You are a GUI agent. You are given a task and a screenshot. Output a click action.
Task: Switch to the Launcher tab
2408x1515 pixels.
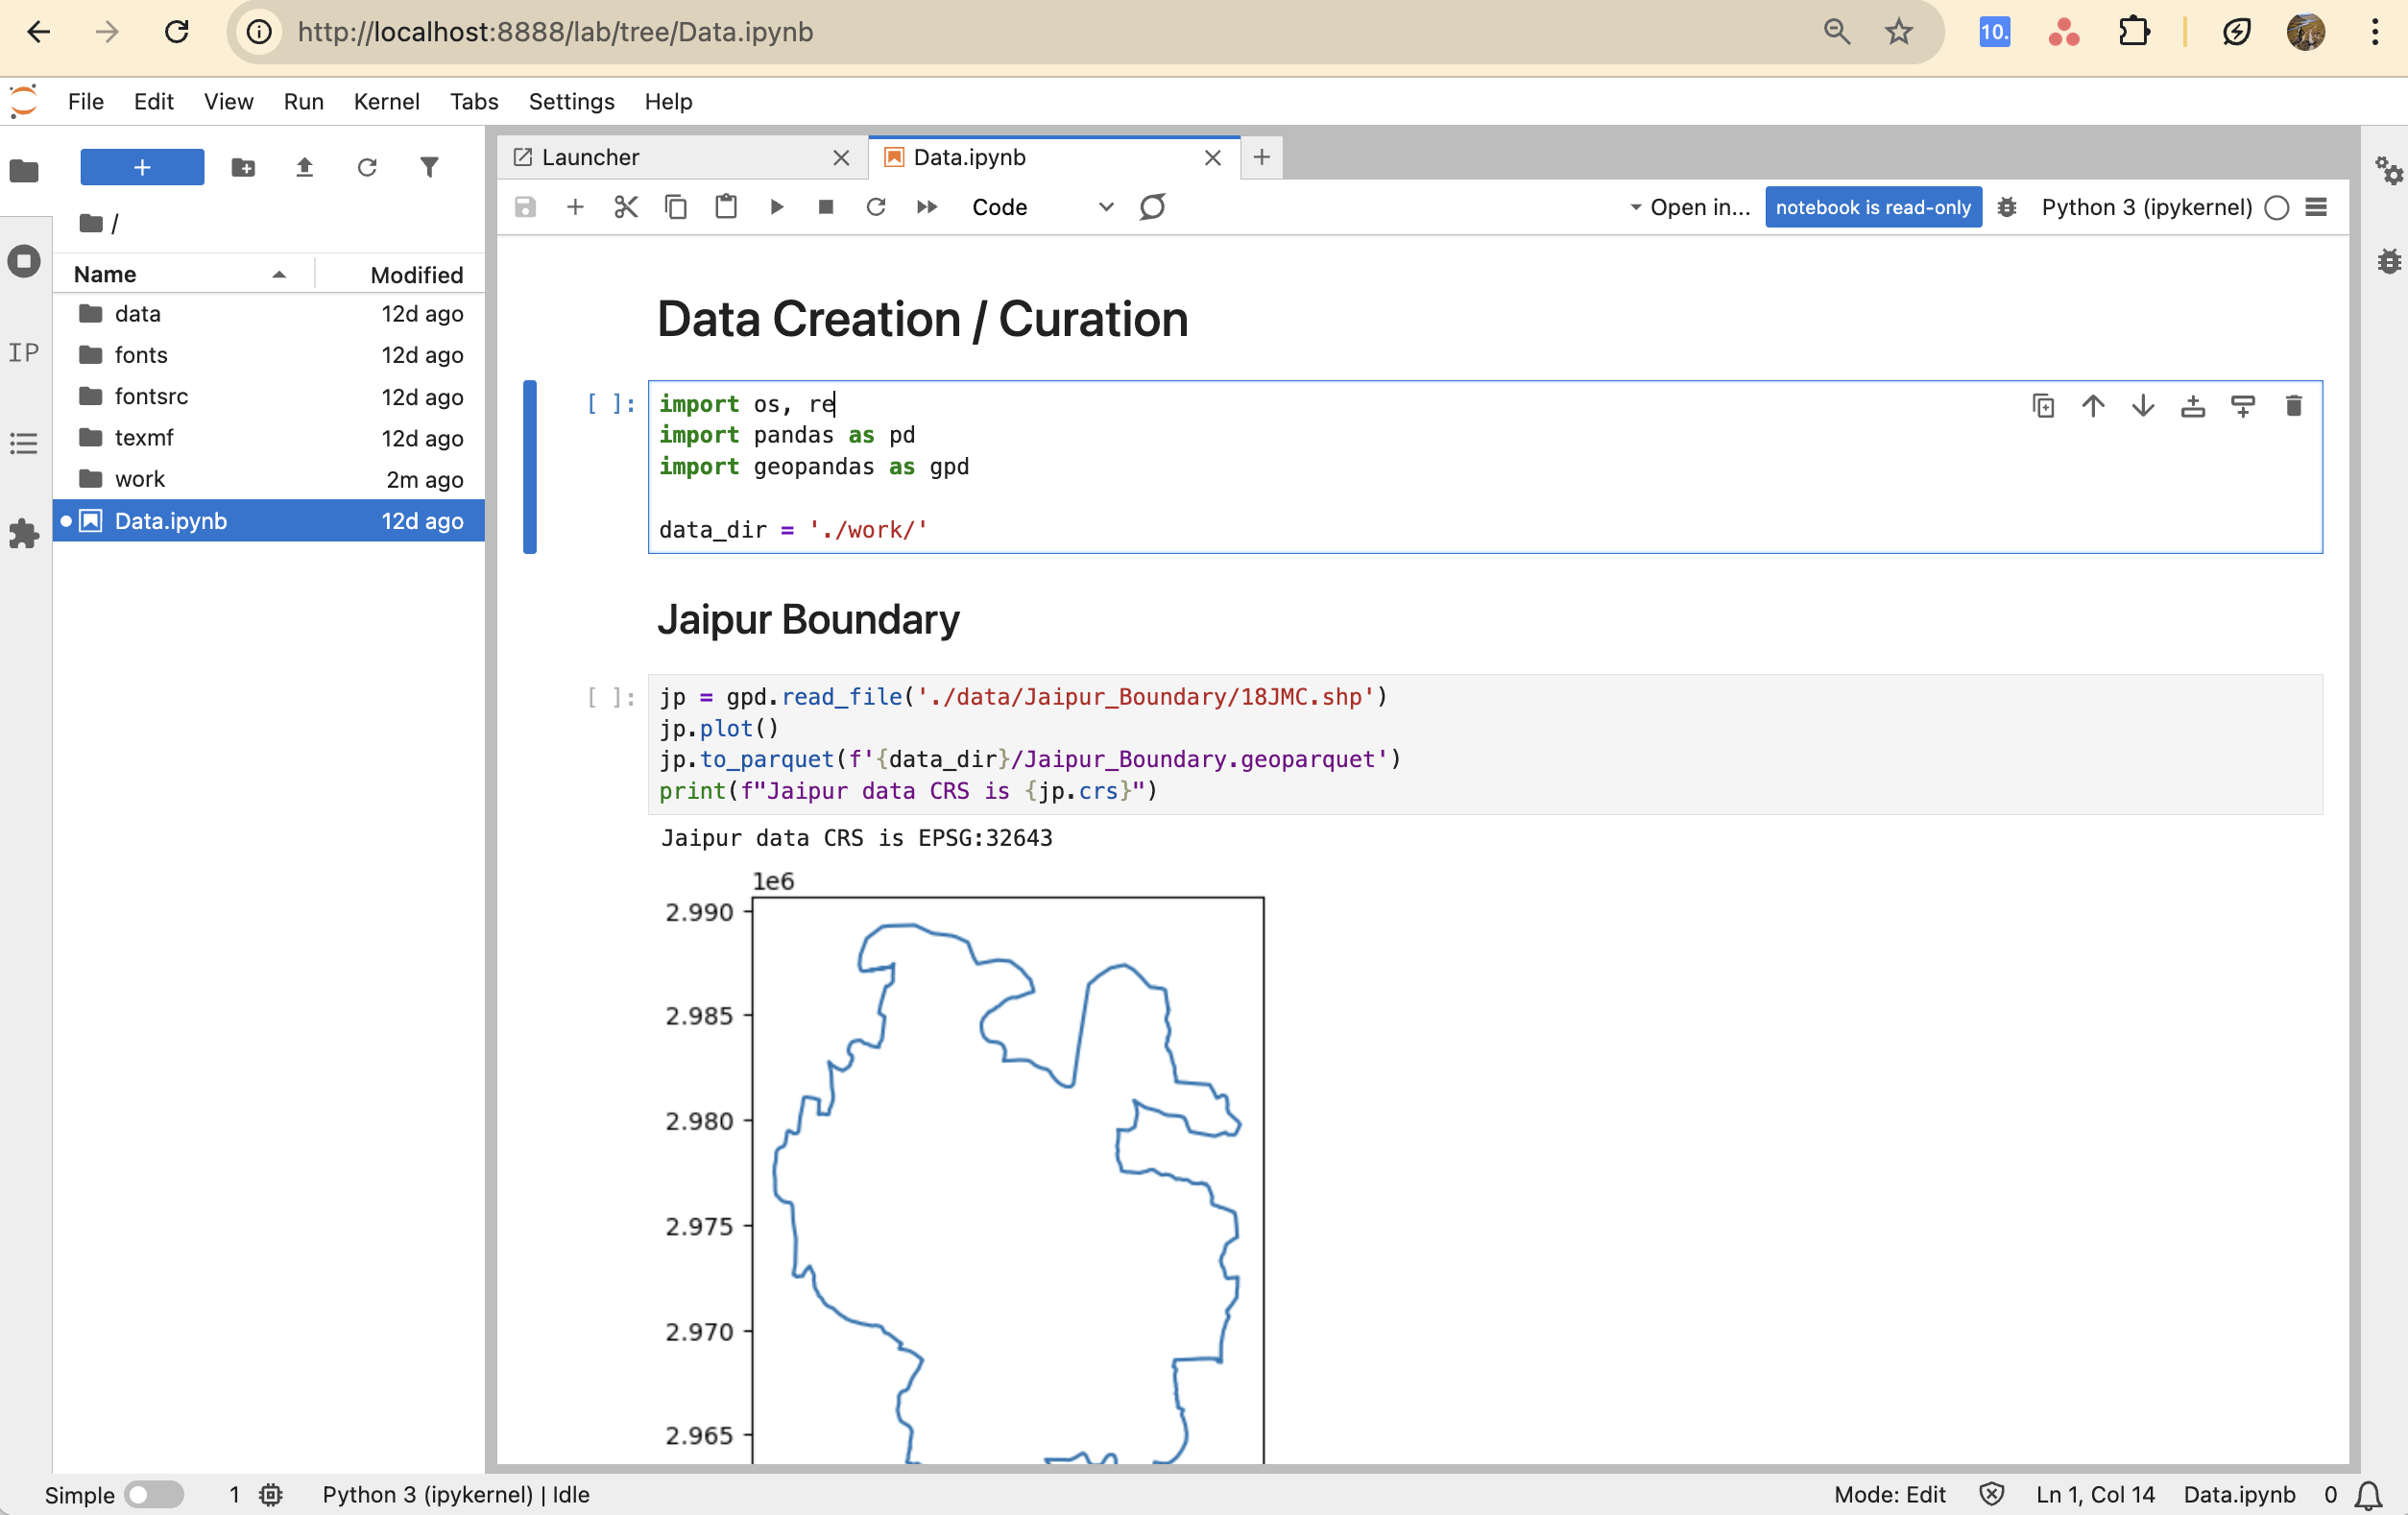coord(590,157)
